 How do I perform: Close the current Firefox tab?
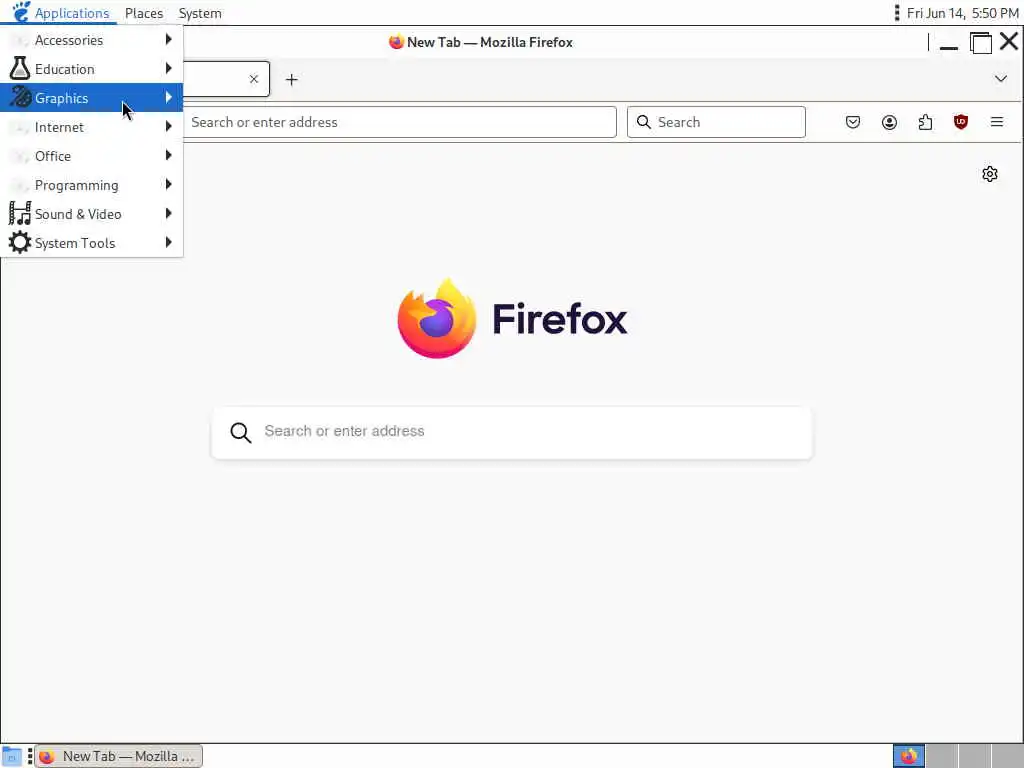254,79
